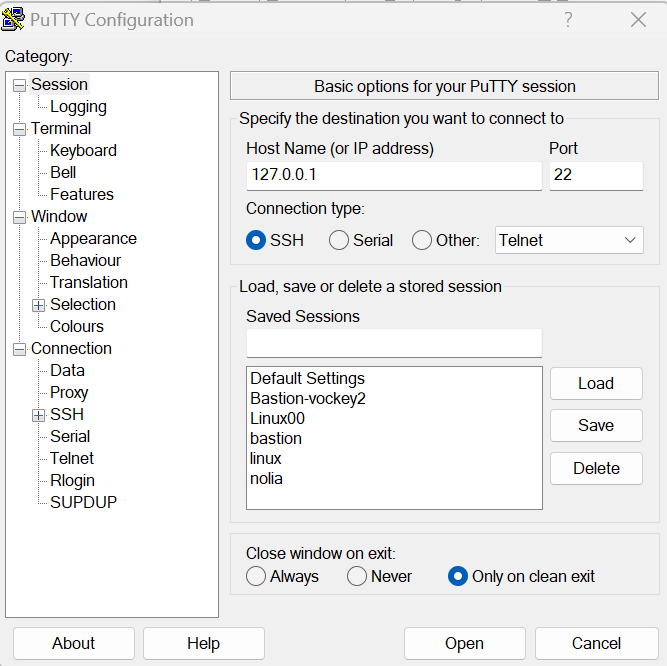667x666 pixels.
Task: Click the Cancel button
Action: 596,643
